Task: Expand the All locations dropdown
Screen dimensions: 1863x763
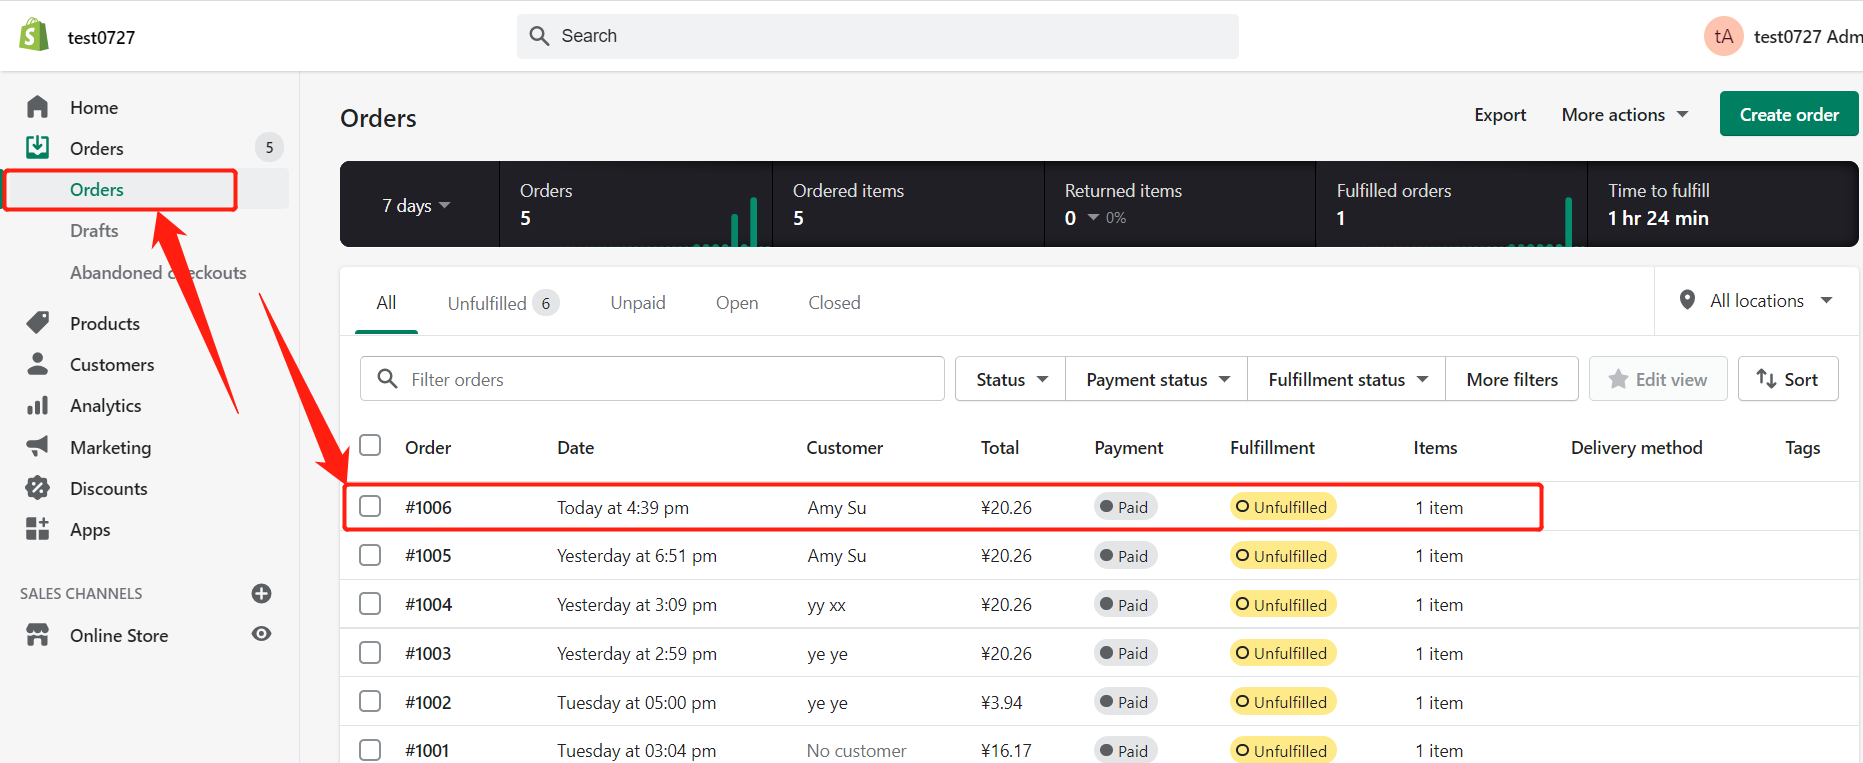Action: (1757, 301)
